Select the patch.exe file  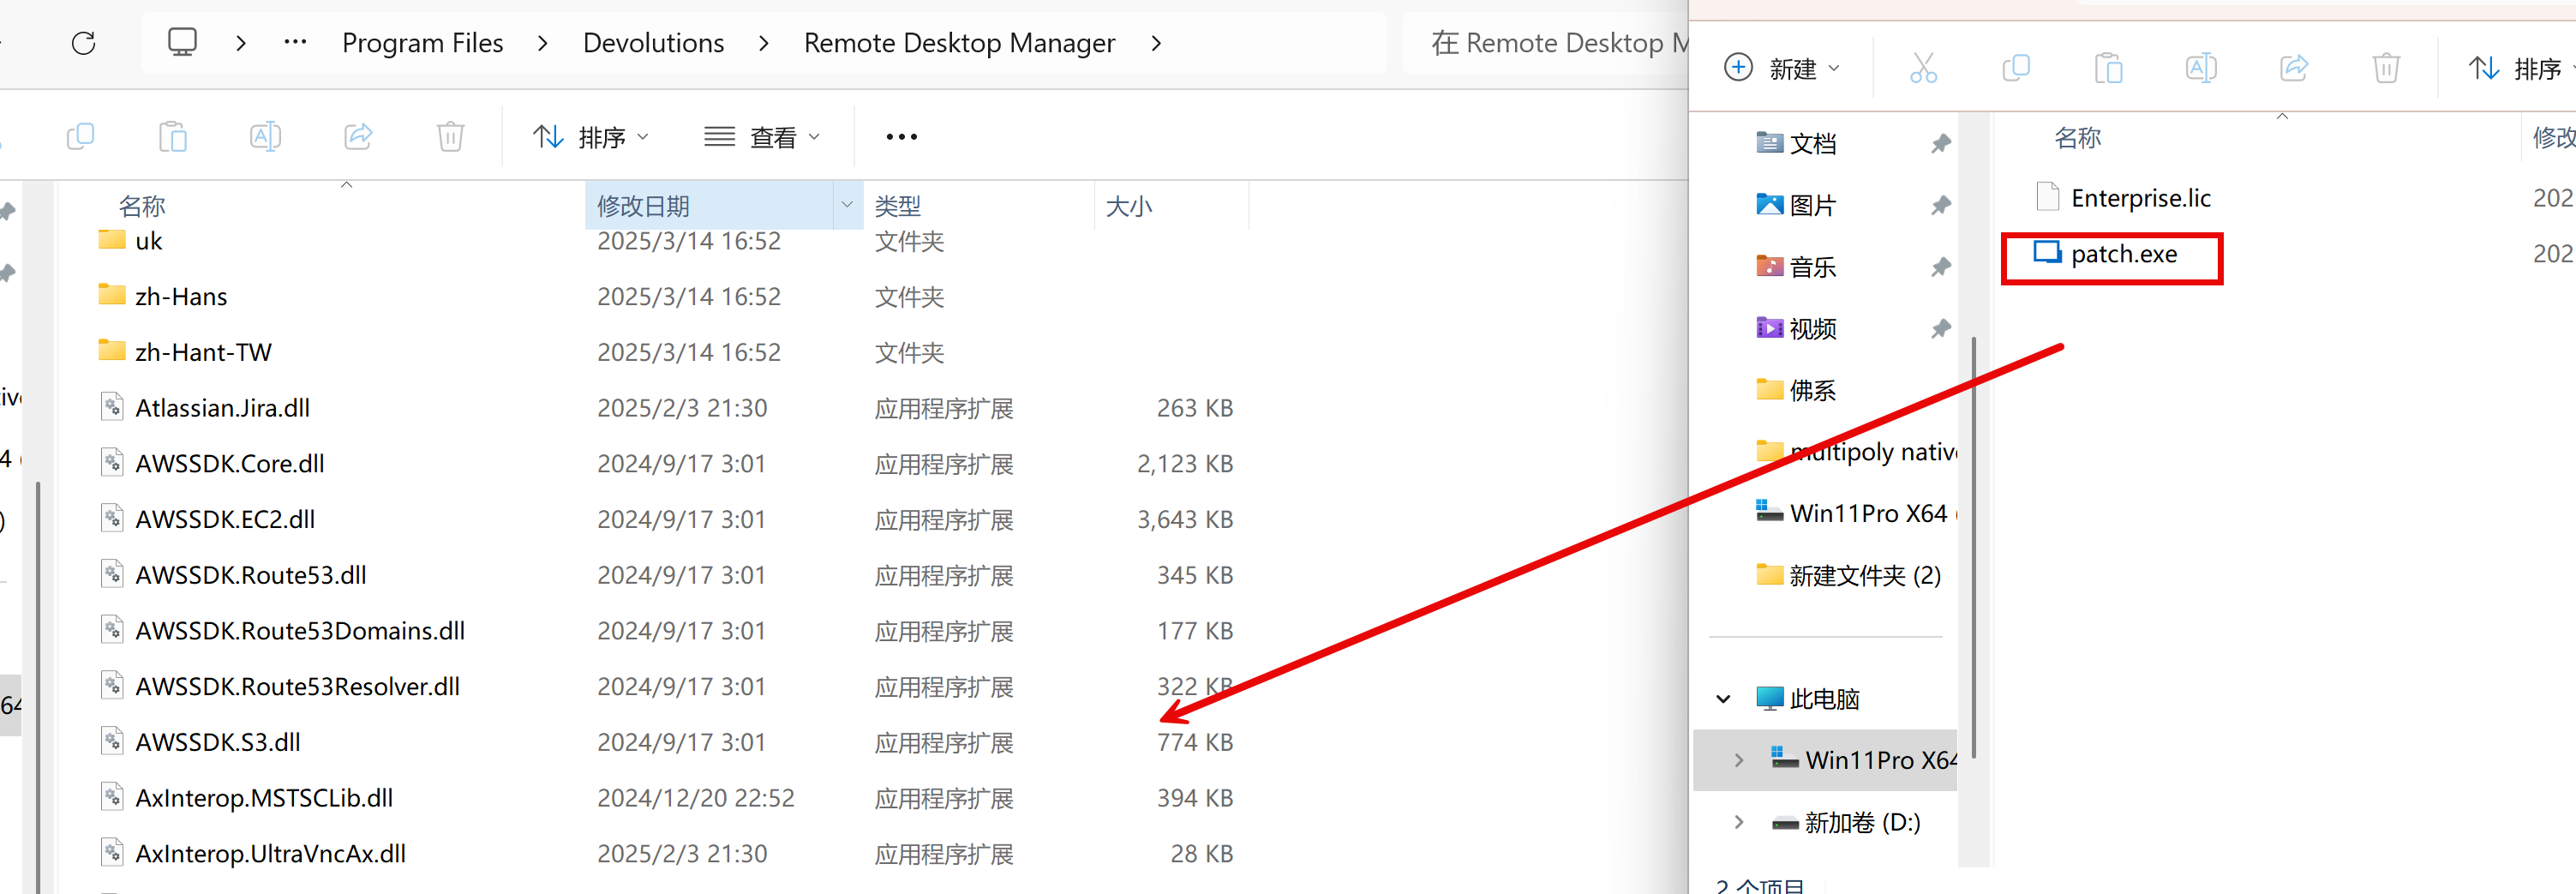click(2123, 254)
